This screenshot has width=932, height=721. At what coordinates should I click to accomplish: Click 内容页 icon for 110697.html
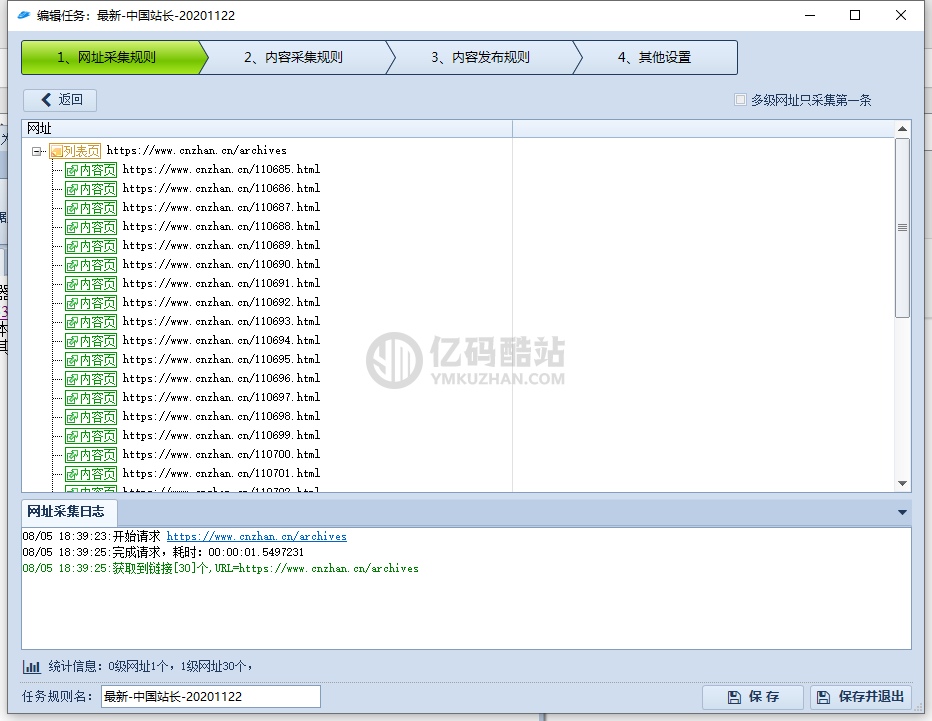coord(91,398)
